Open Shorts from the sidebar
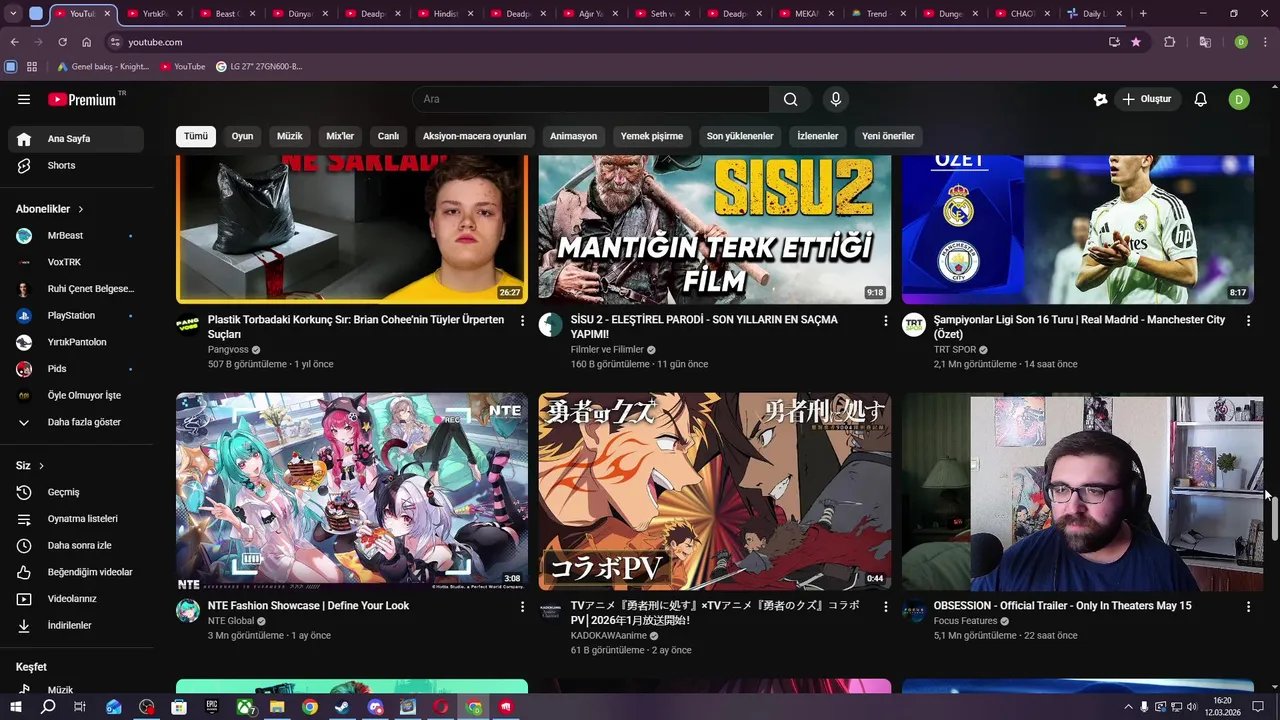The width and height of the screenshot is (1280, 720). point(76,165)
